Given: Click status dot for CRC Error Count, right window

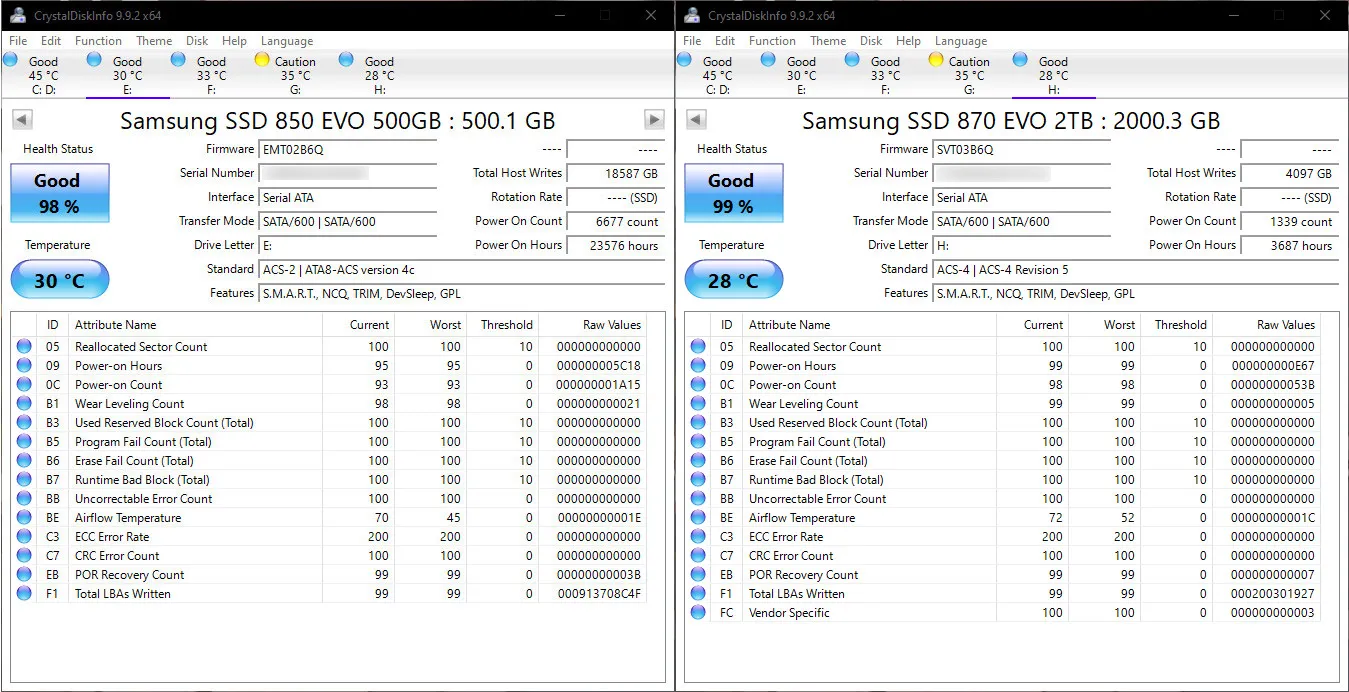Looking at the screenshot, I should pos(698,556).
